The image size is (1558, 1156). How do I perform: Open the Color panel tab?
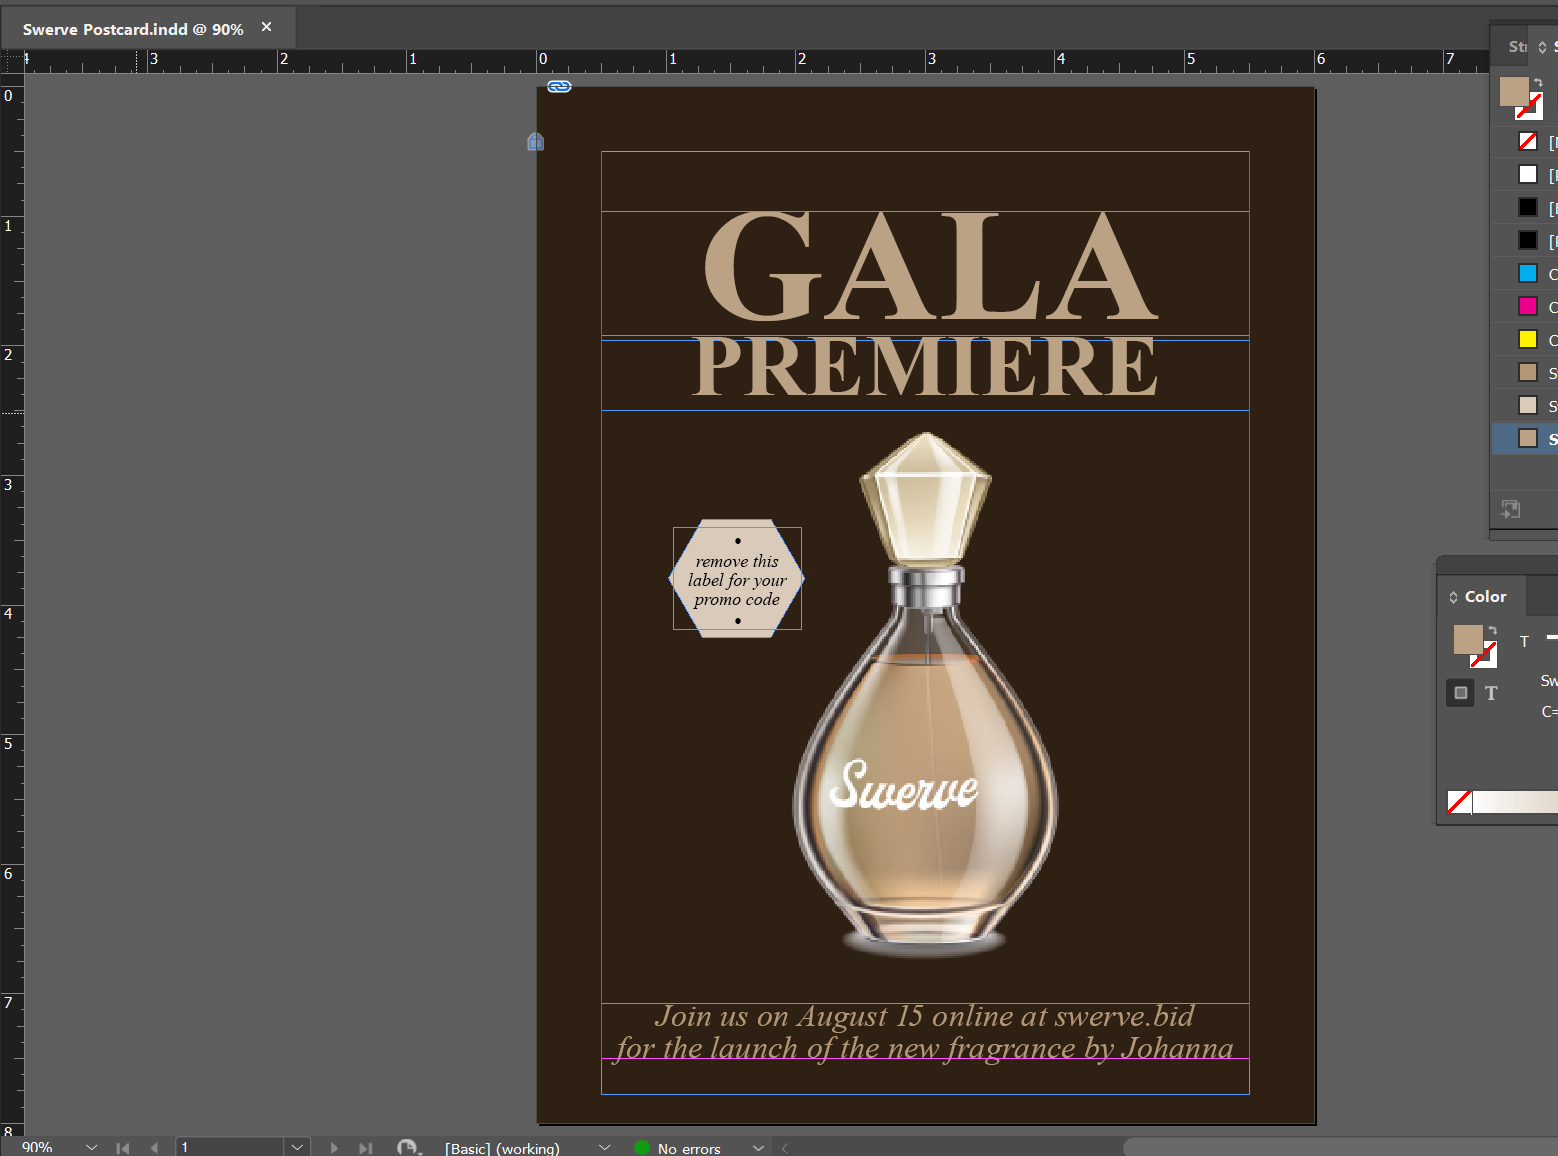pyautogui.click(x=1485, y=596)
